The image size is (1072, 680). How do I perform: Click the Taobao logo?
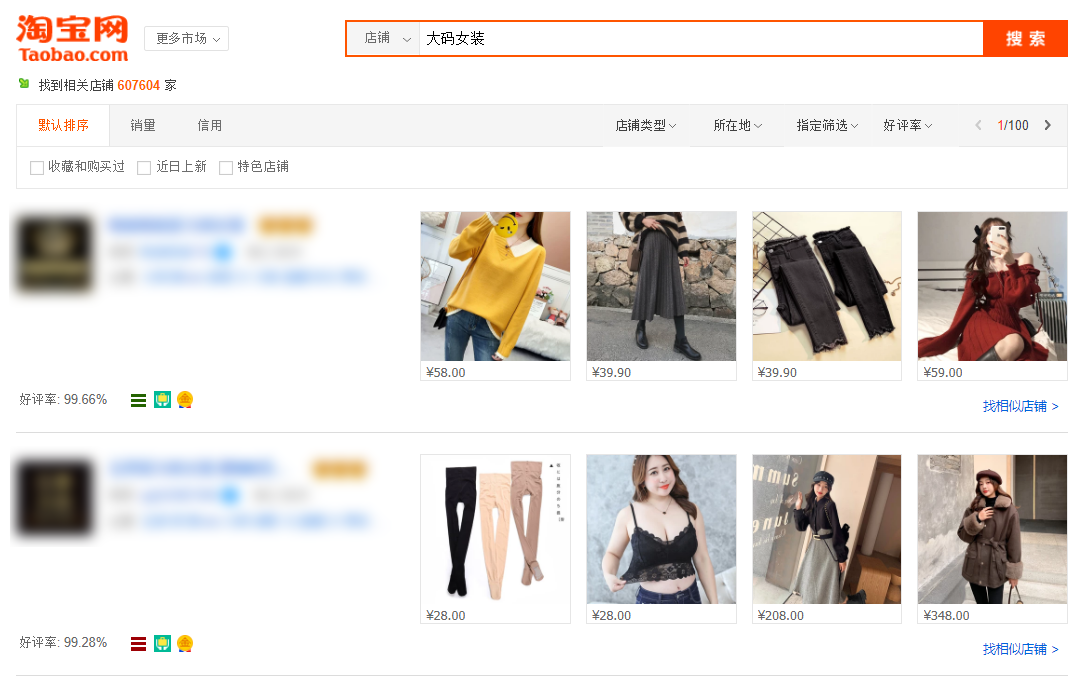pyautogui.click(x=72, y=39)
